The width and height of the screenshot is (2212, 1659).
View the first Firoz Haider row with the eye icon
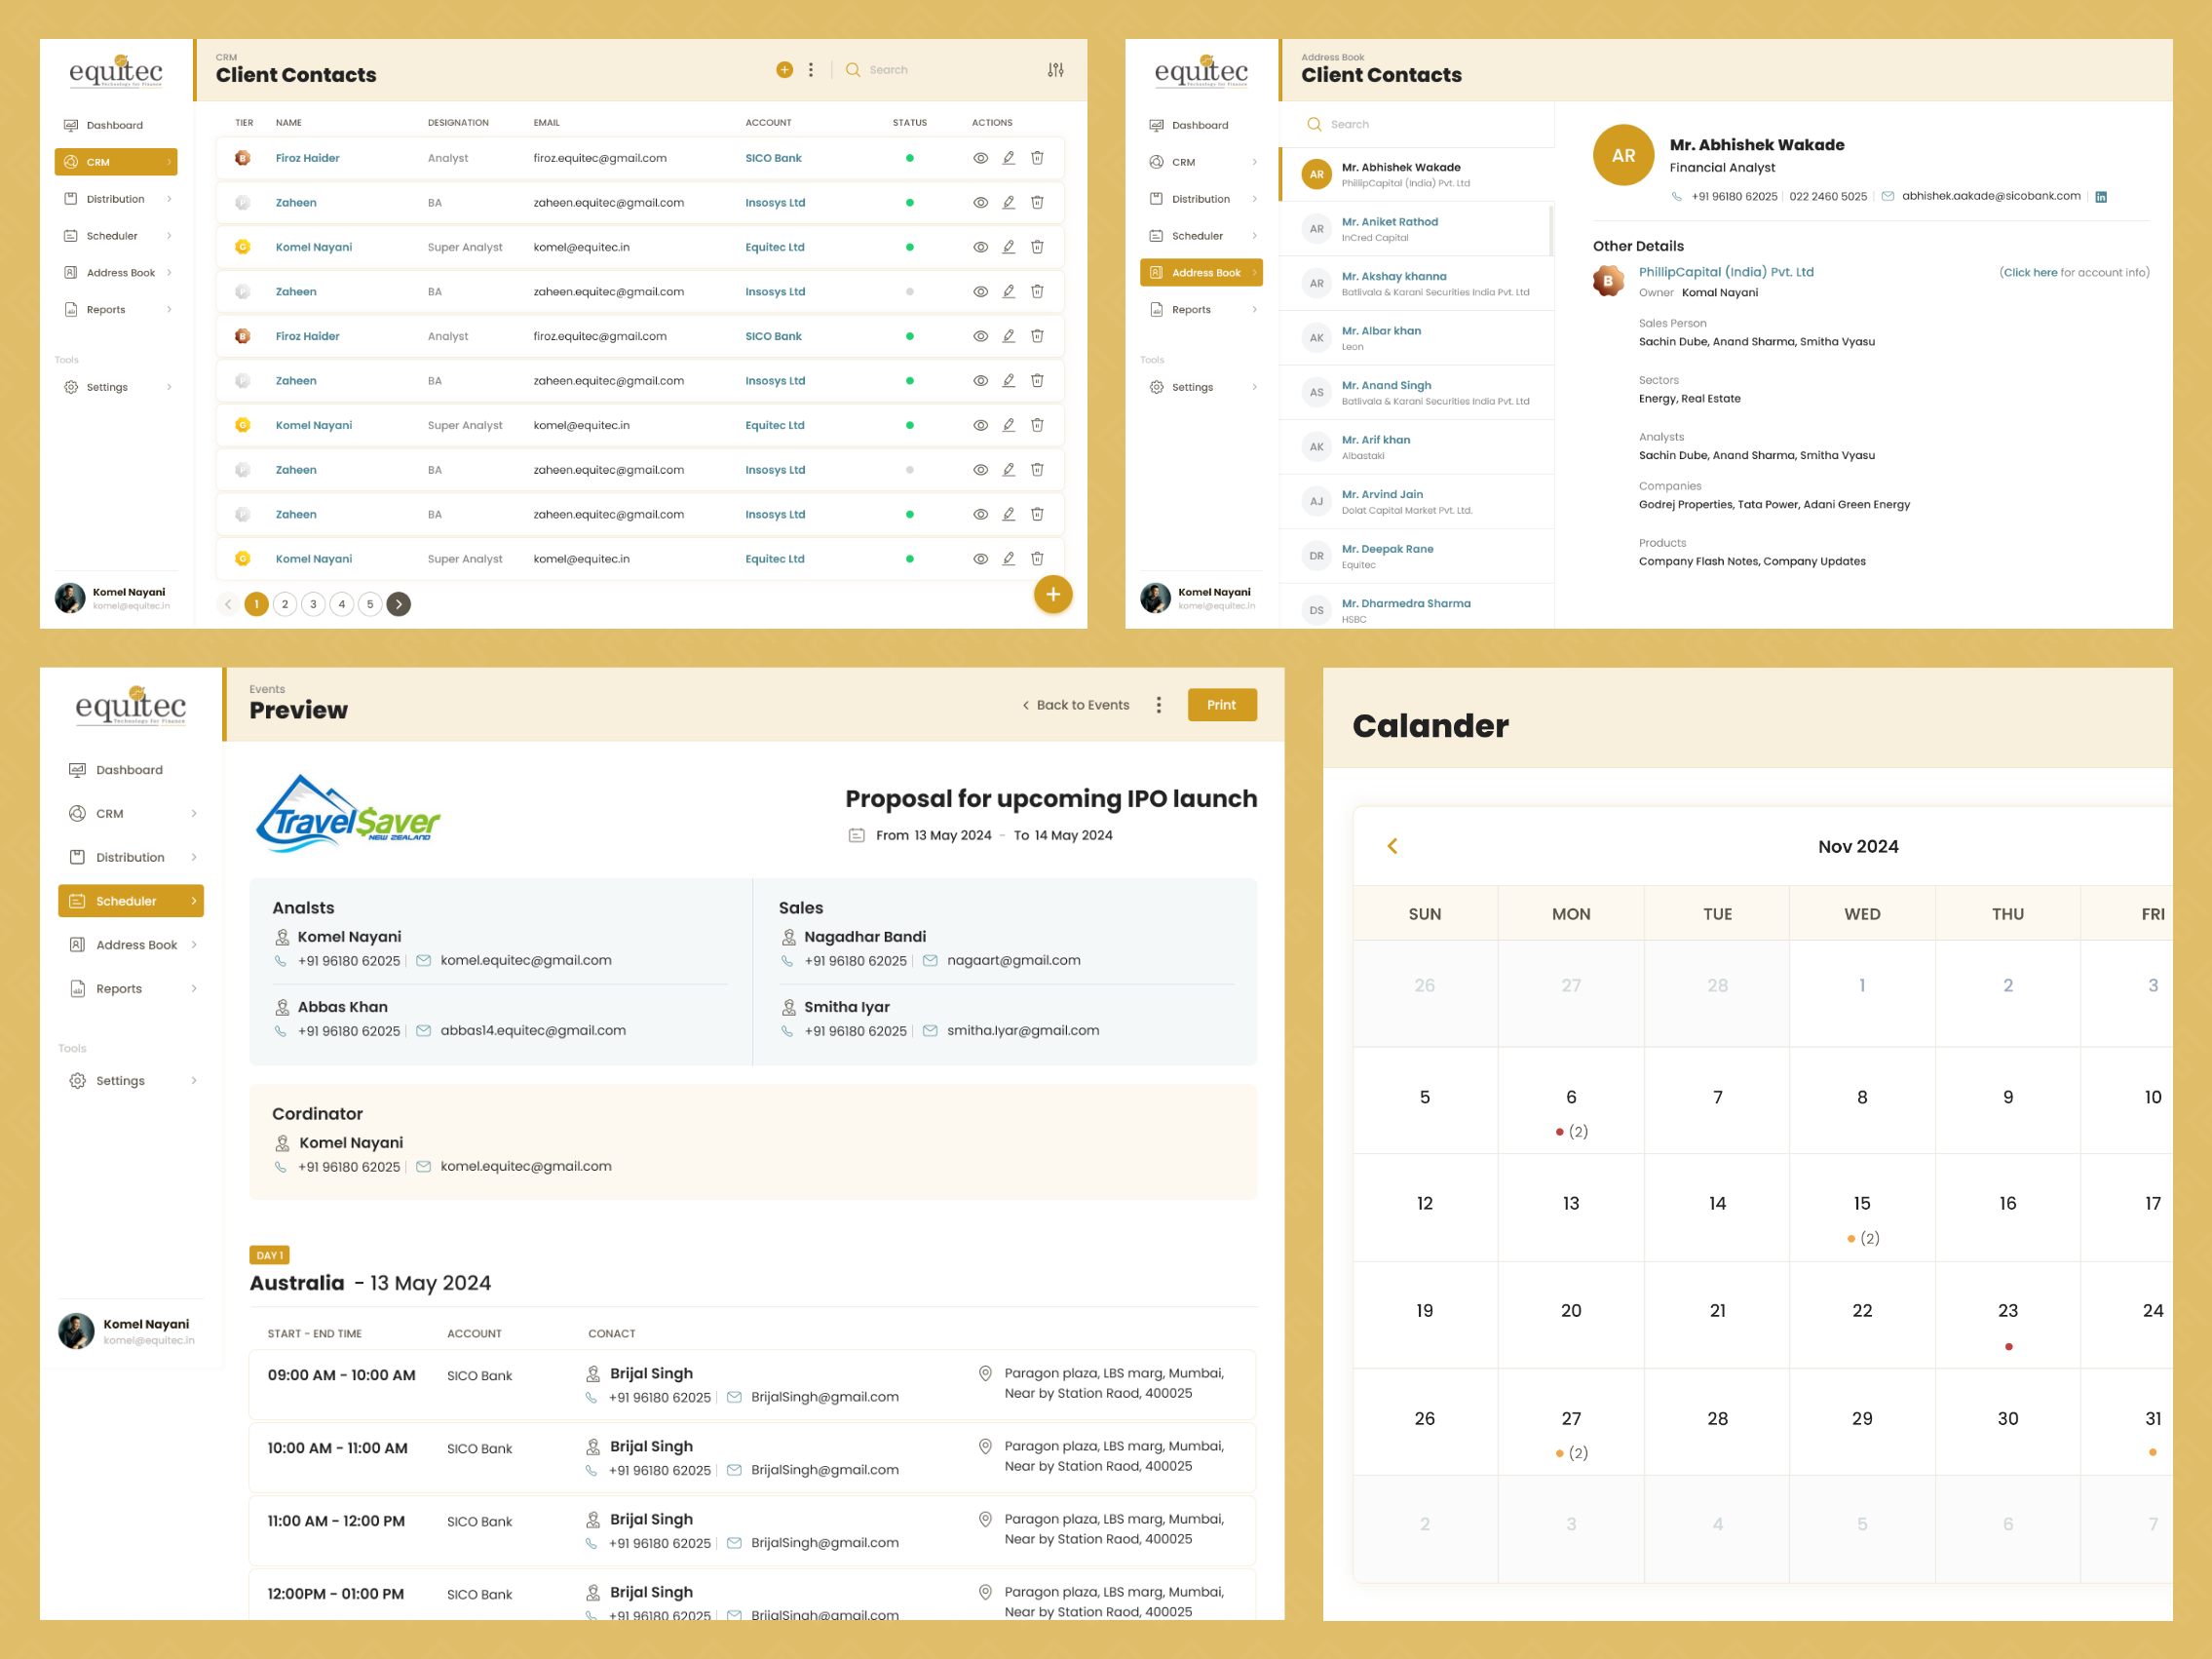[981, 158]
